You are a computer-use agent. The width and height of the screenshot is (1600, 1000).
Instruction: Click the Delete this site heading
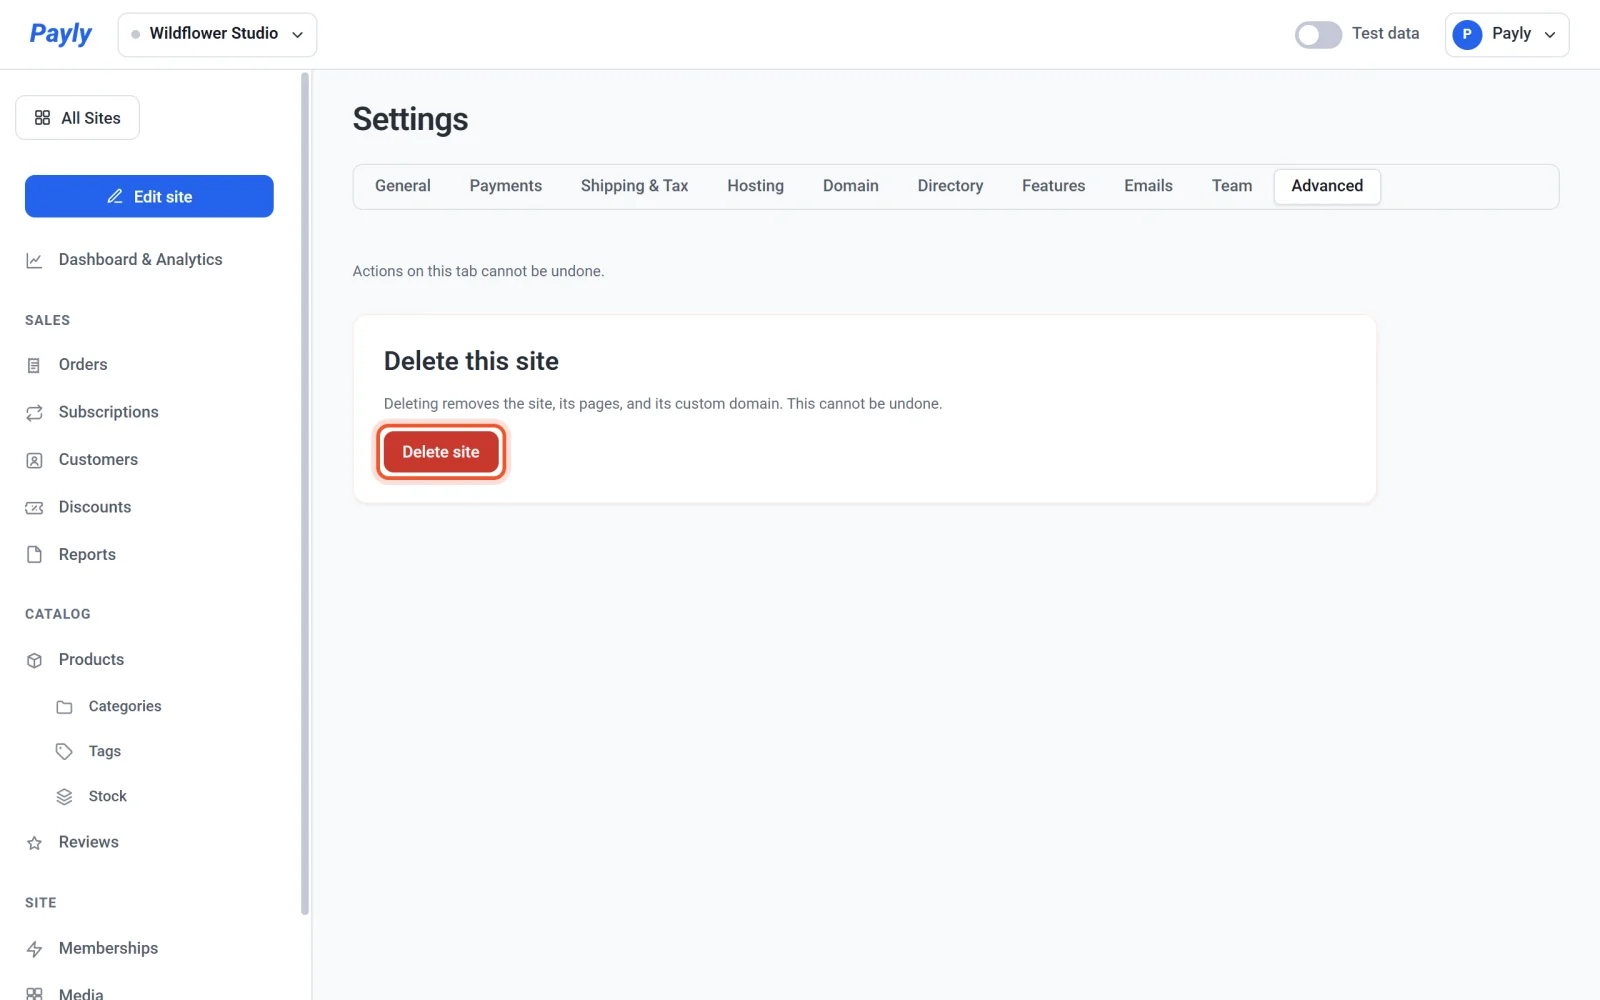[471, 361]
